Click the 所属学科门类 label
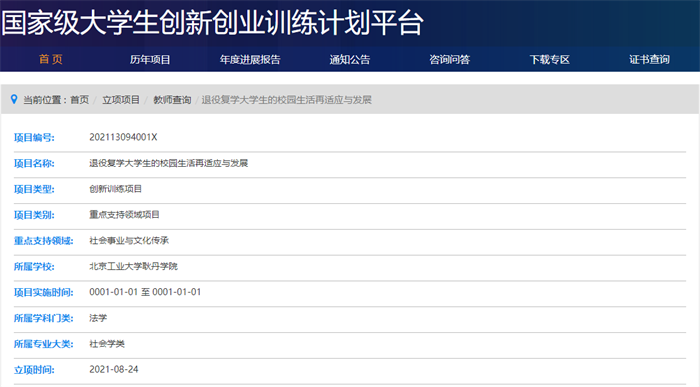700x387 pixels. (x=43, y=318)
